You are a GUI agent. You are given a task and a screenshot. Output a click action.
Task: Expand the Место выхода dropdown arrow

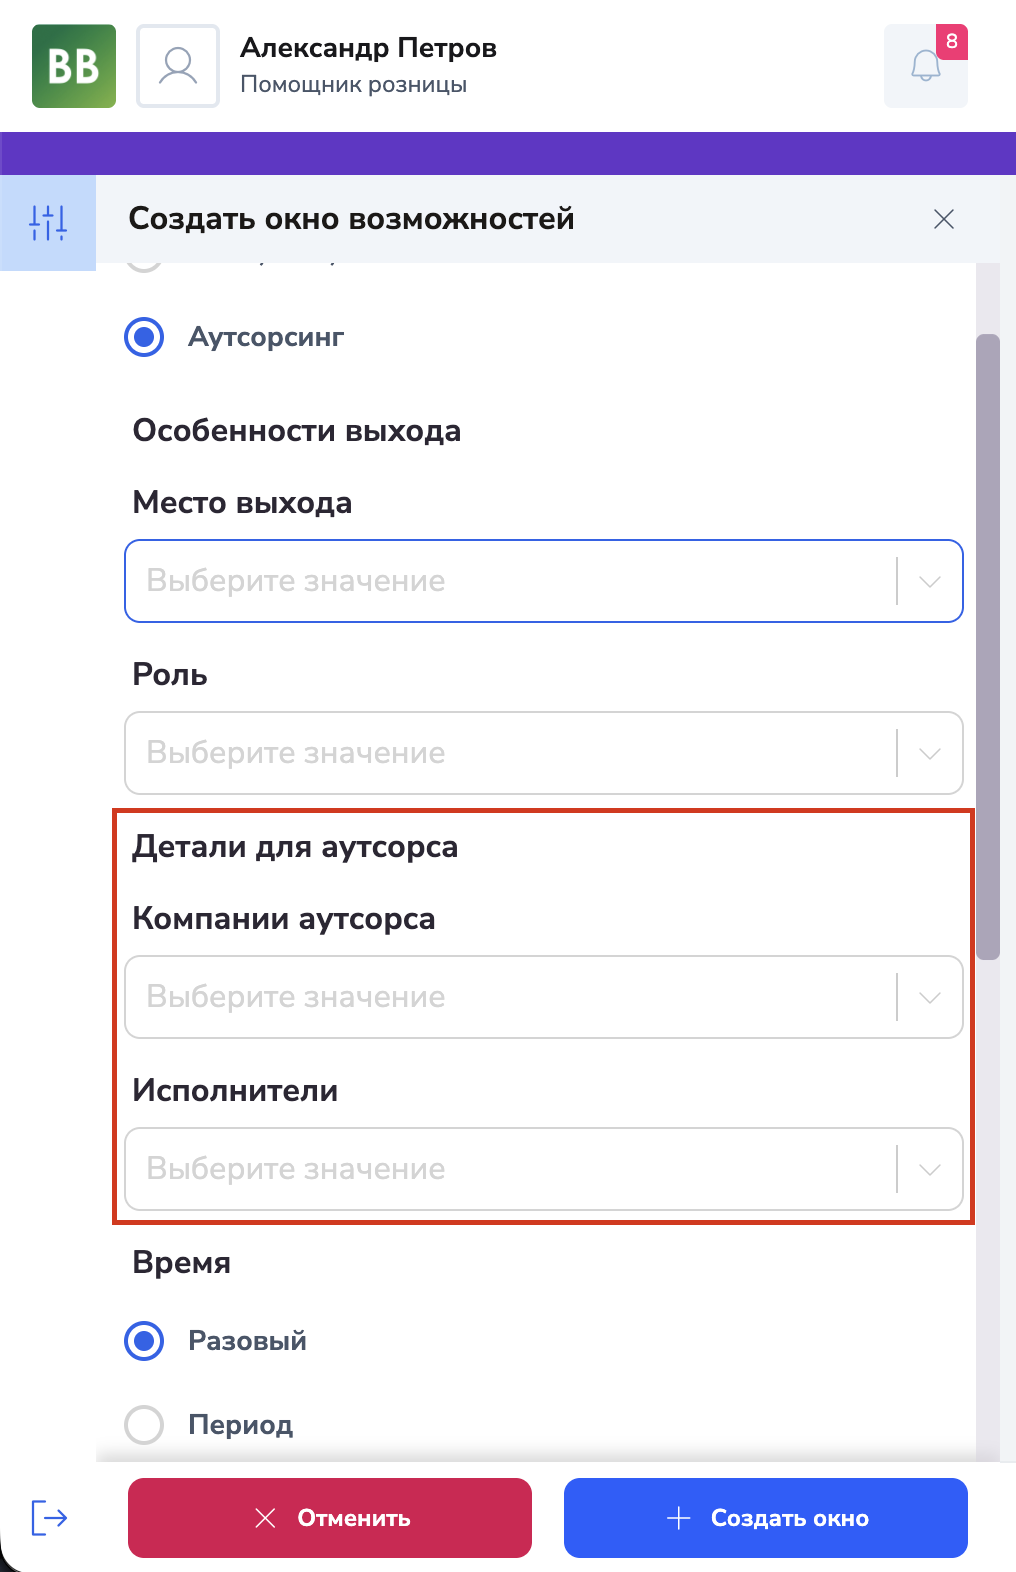930,581
